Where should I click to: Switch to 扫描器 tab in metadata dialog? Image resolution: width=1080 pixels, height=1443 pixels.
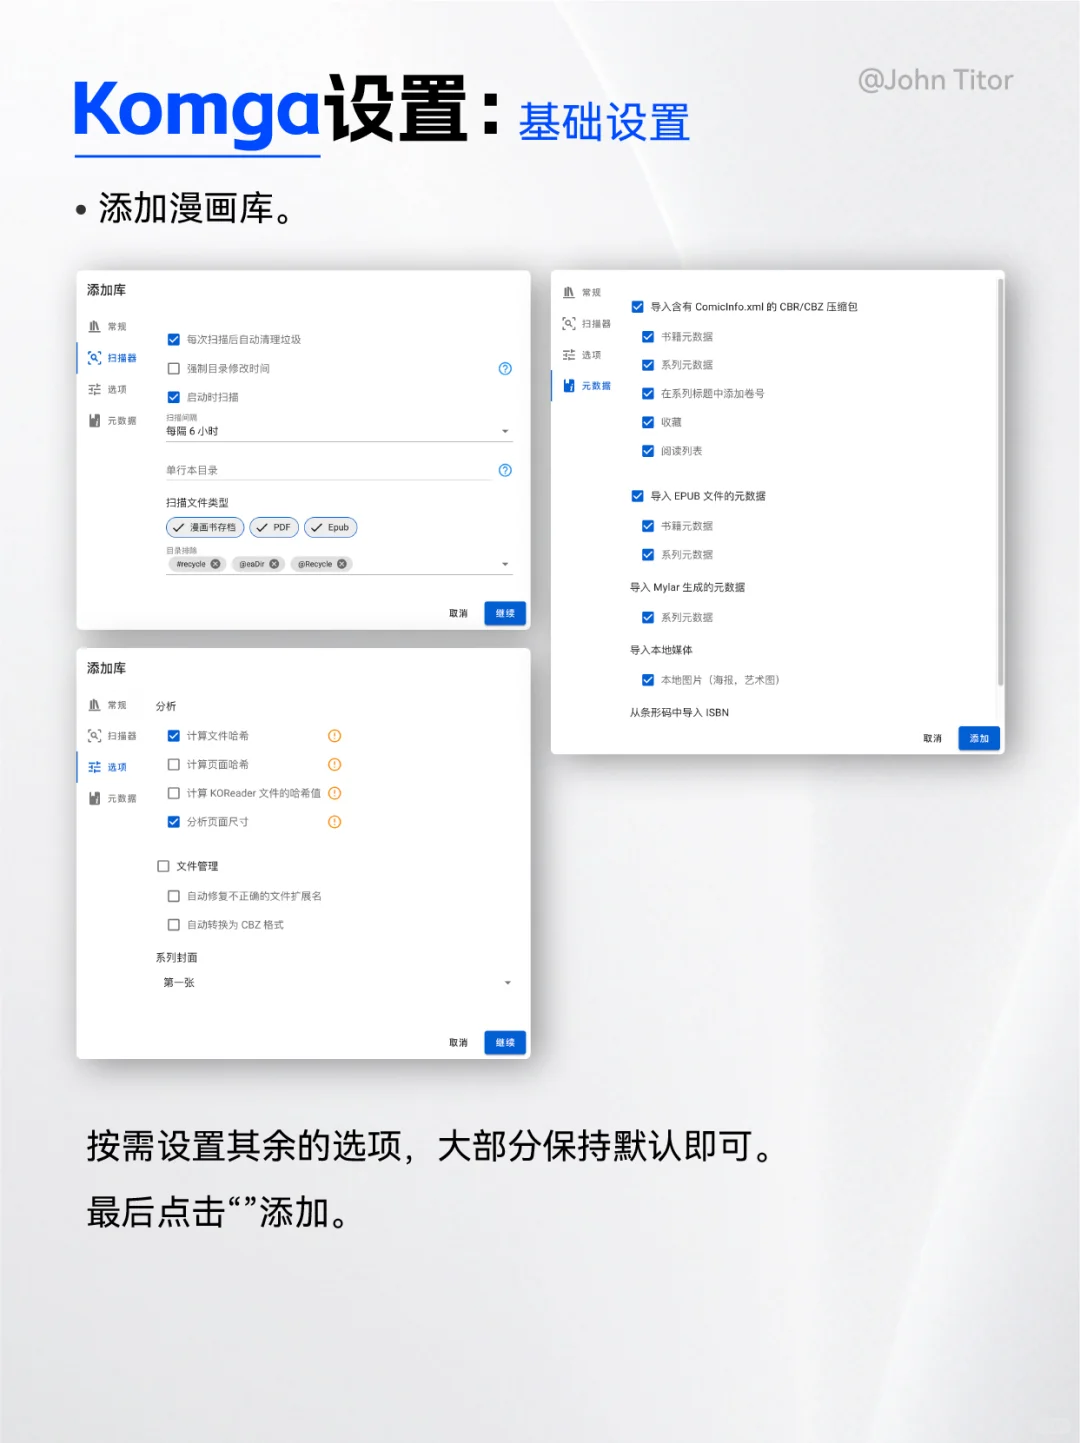pyautogui.click(x=587, y=324)
